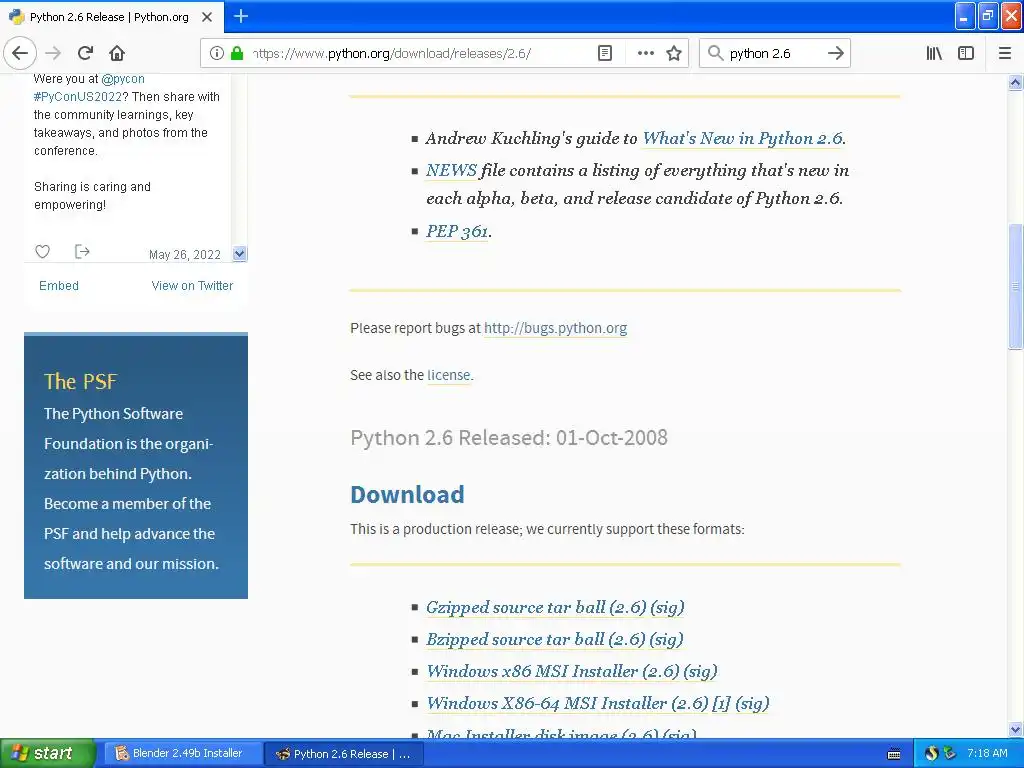Show sidebars icon in toolbar
The height and width of the screenshot is (768, 1024).
[965, 53]
